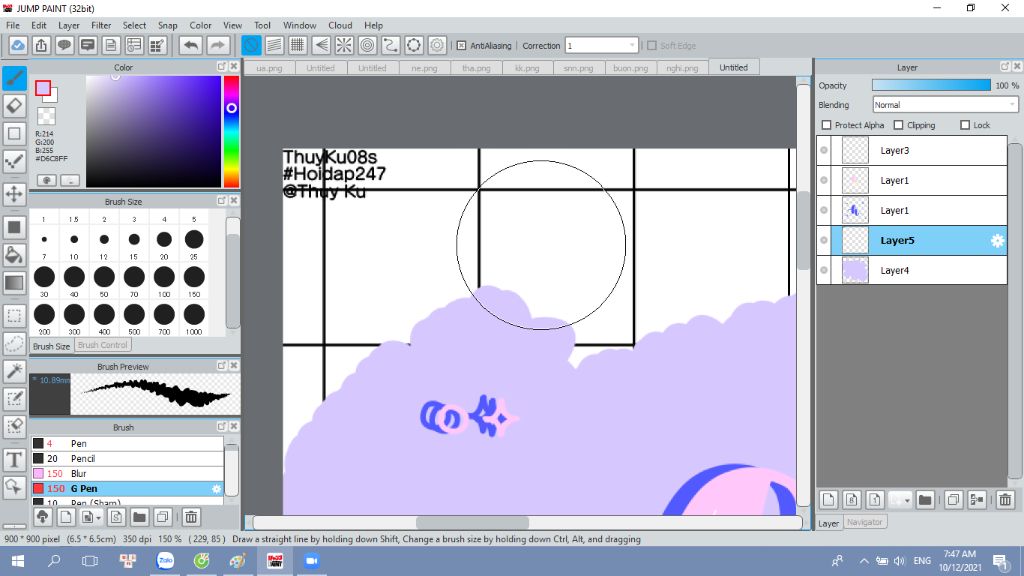Image resolution: width=1024 pixels, height=576 pixels.
Task: Select the Move tool
Action: [x=14, y=194]
